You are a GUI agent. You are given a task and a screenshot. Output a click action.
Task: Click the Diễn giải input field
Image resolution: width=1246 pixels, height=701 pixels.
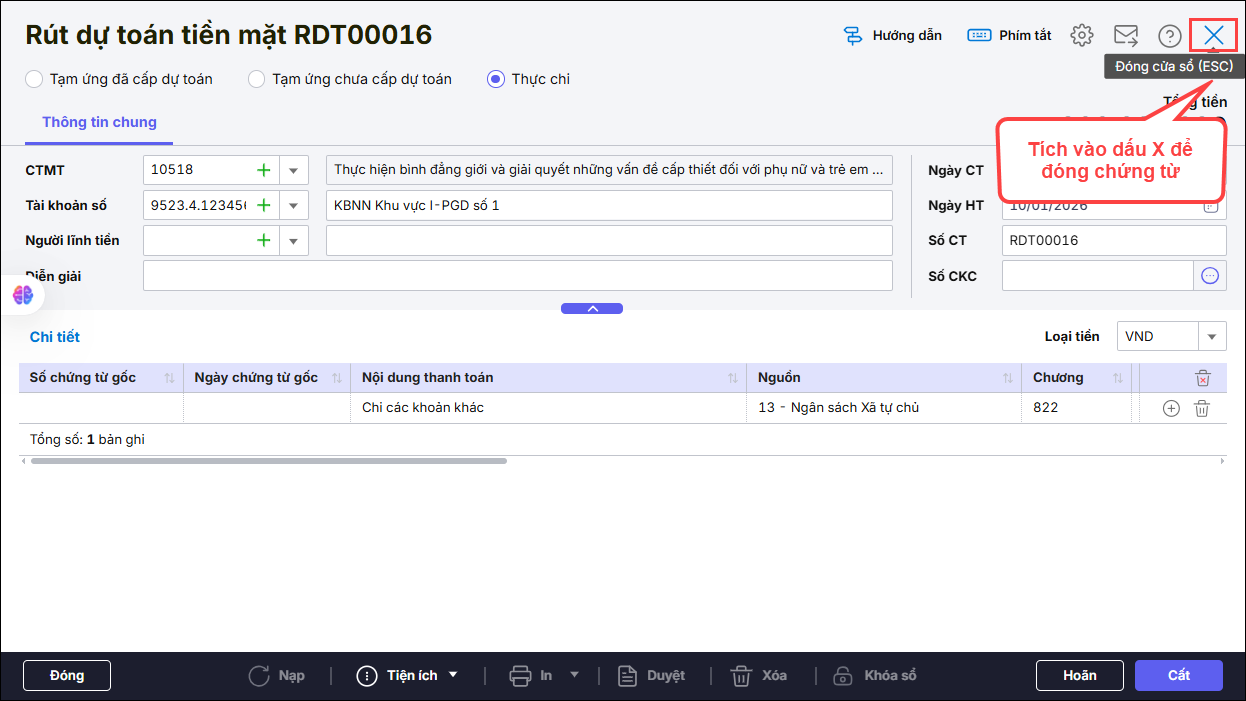click(x=518, y=276)
